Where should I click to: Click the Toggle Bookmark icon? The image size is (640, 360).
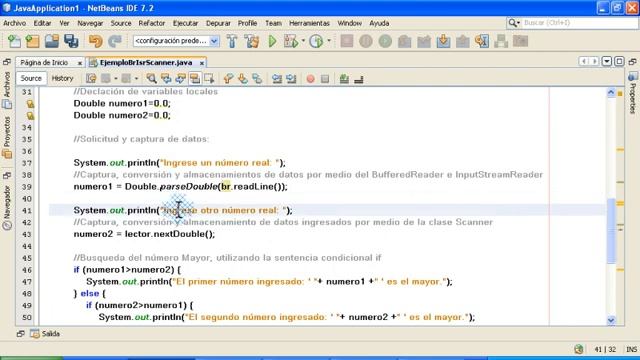[x=257, y=78]
